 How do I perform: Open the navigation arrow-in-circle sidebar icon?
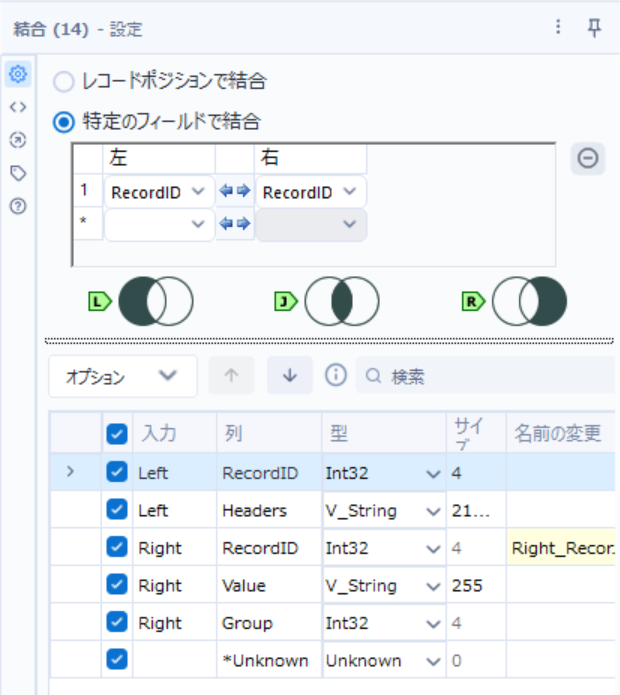pos(18,140)
